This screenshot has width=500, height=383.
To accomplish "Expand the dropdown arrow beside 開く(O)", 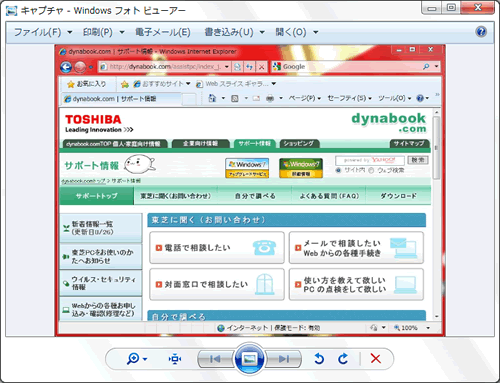I will [315, 32].
